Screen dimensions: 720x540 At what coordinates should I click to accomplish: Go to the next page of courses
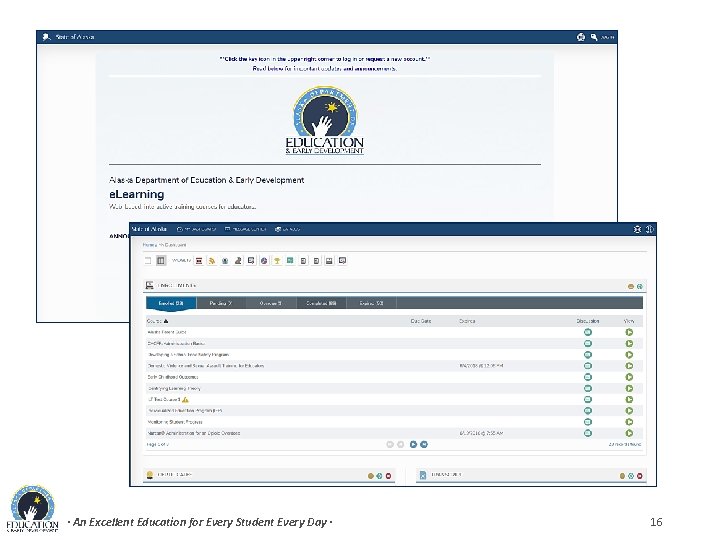pyautogui.click(x=413, y=444)
